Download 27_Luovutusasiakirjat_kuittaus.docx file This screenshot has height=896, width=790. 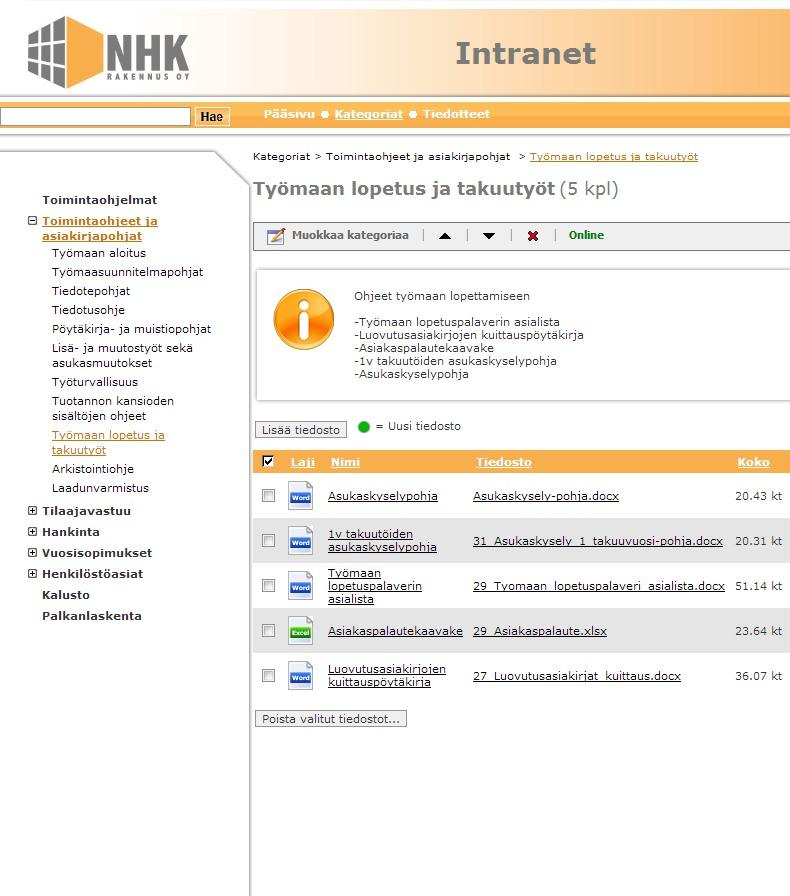[x=577, y=676]
